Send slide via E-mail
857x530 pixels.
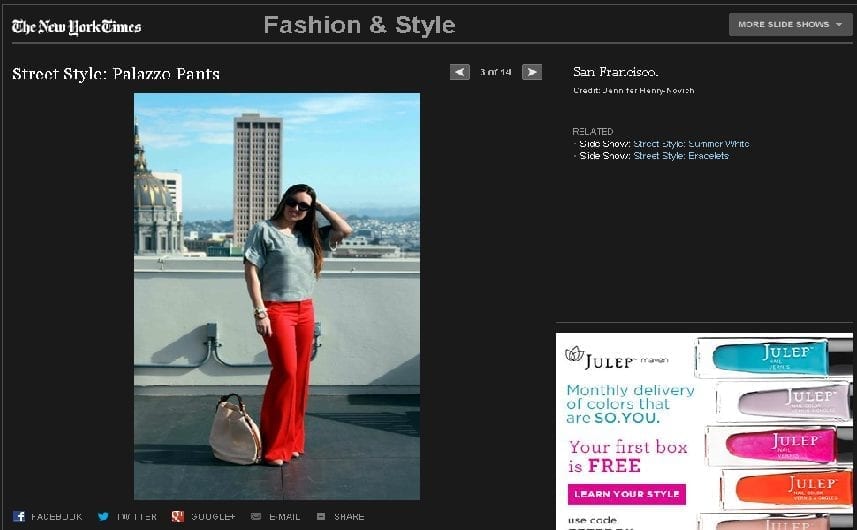point(275,517)
